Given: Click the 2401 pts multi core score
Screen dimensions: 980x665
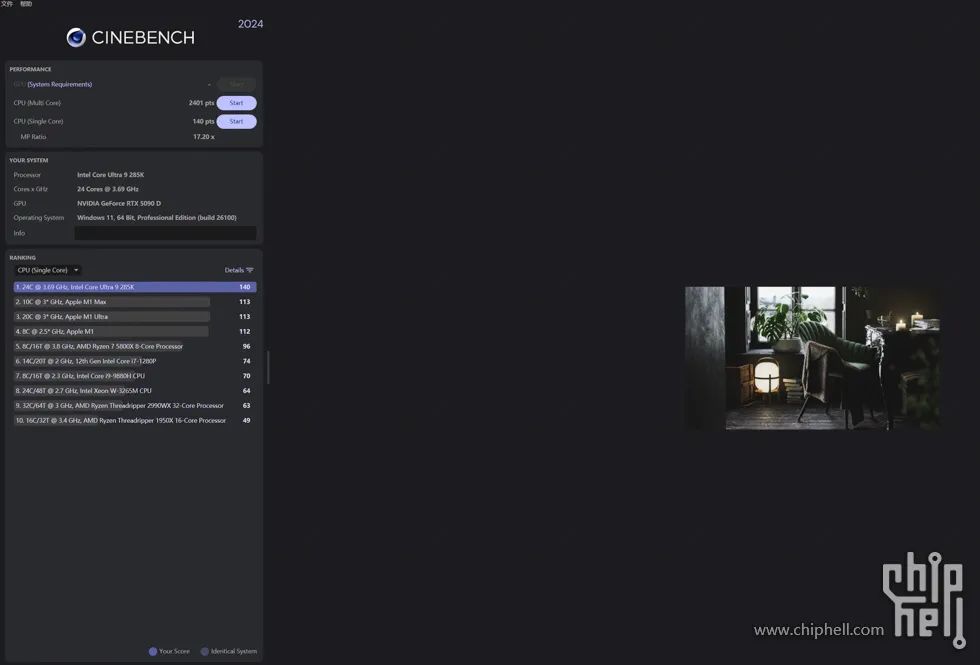Looking at the screenshot, I should tap(201, 103).
